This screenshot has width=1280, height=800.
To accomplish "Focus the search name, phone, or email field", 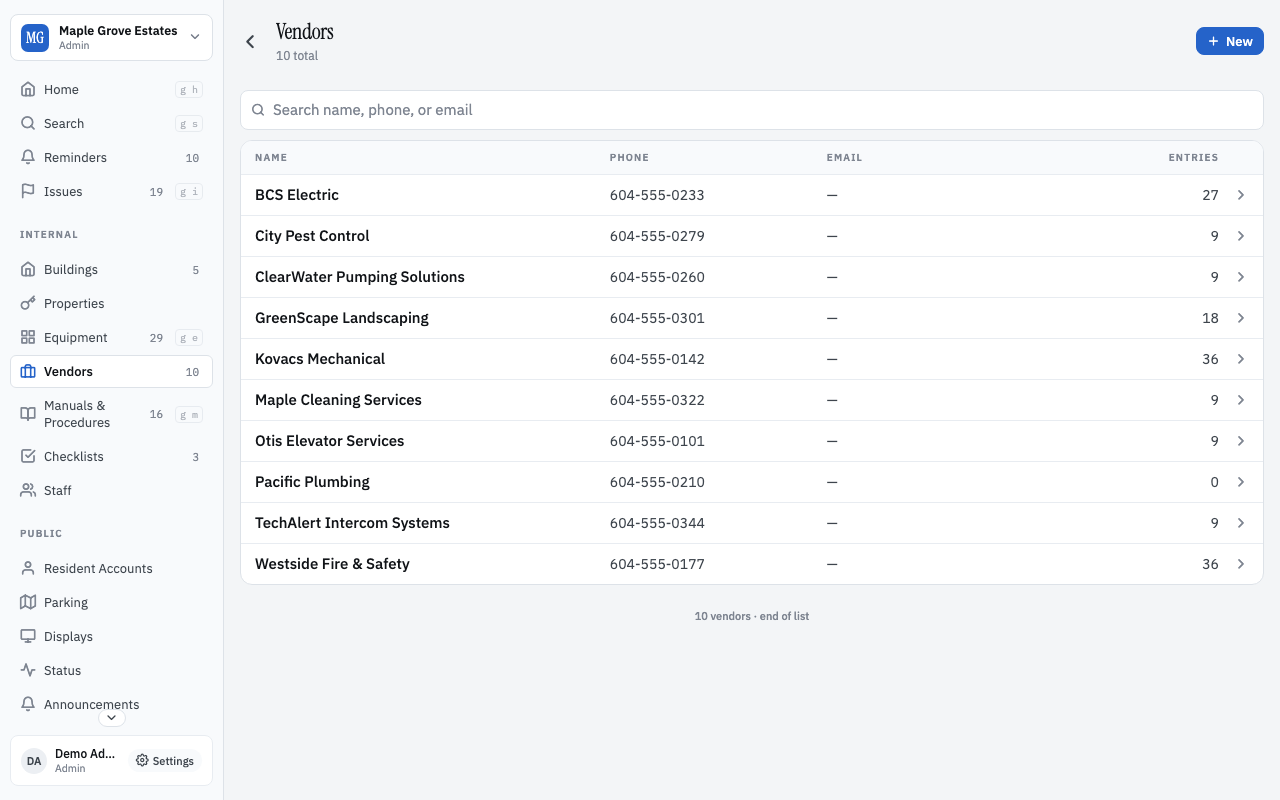I will (x=752, y=110).
